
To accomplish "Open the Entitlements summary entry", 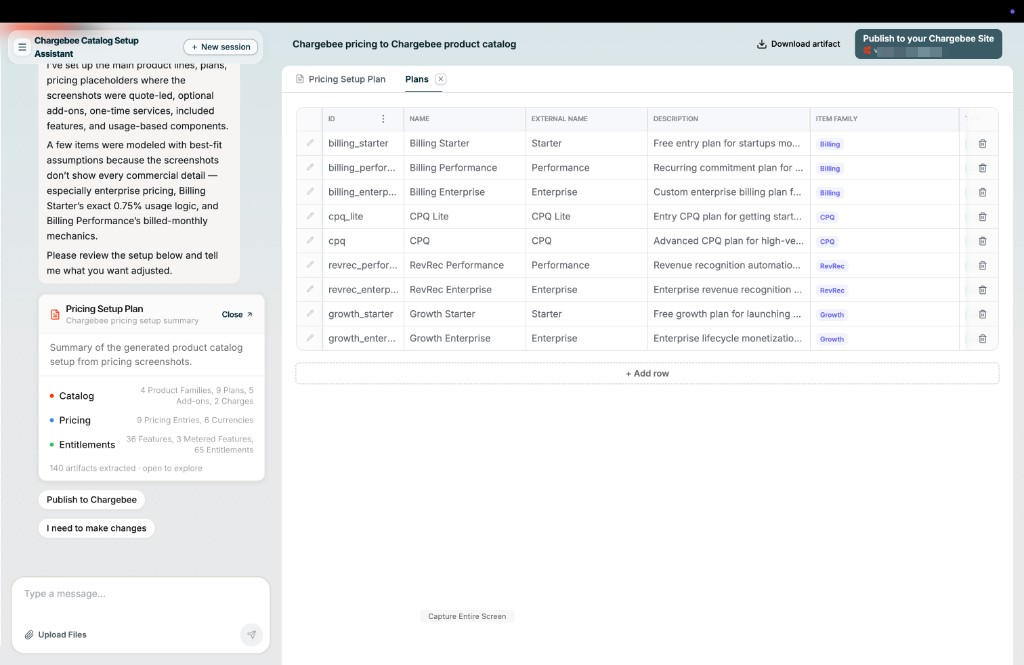I will (152, 444).
